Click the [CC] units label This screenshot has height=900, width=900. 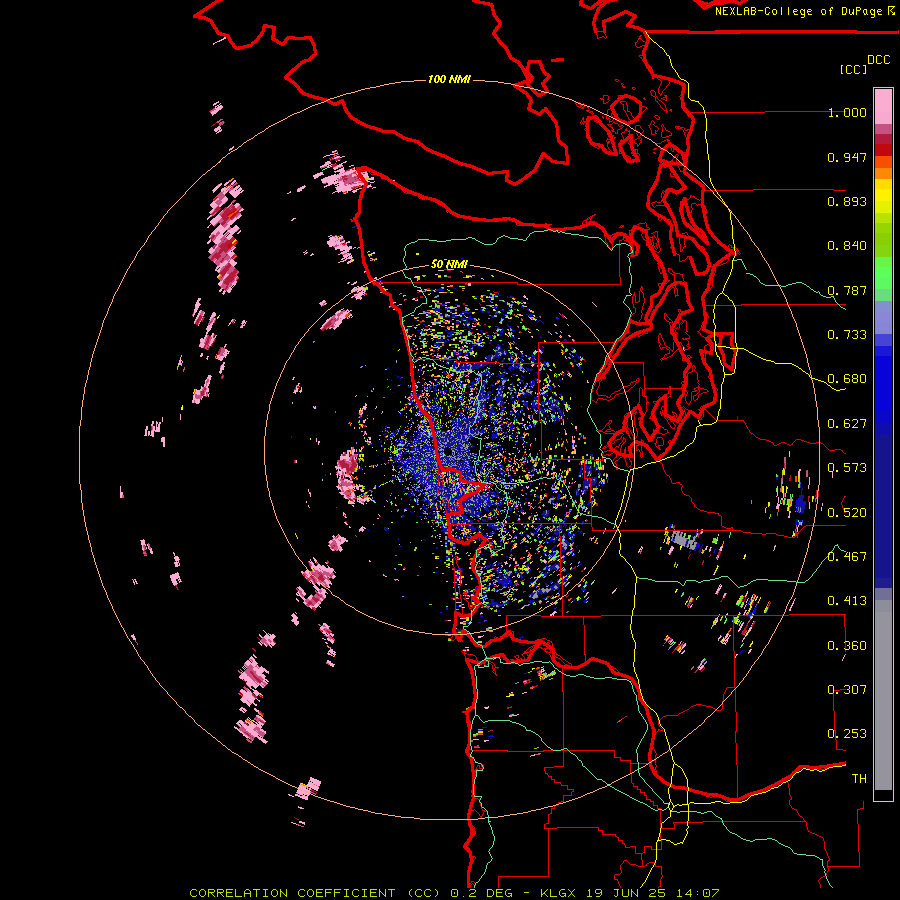tap(853, 69)
